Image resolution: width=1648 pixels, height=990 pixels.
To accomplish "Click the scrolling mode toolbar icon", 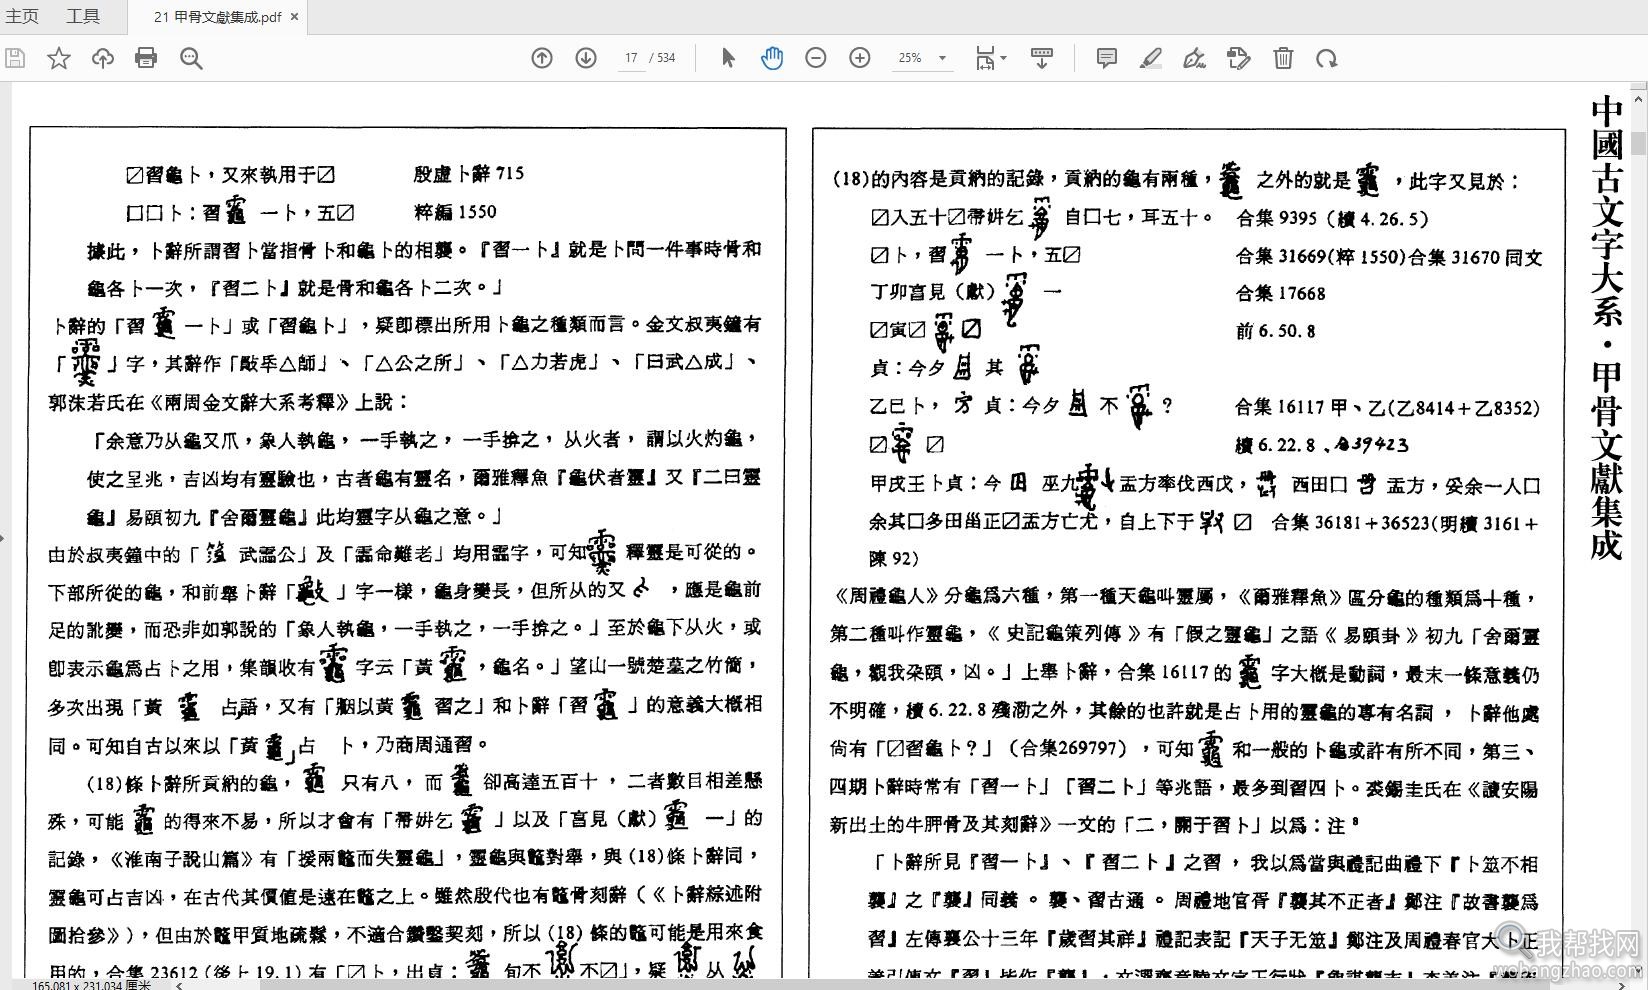I will [1041, 58].
